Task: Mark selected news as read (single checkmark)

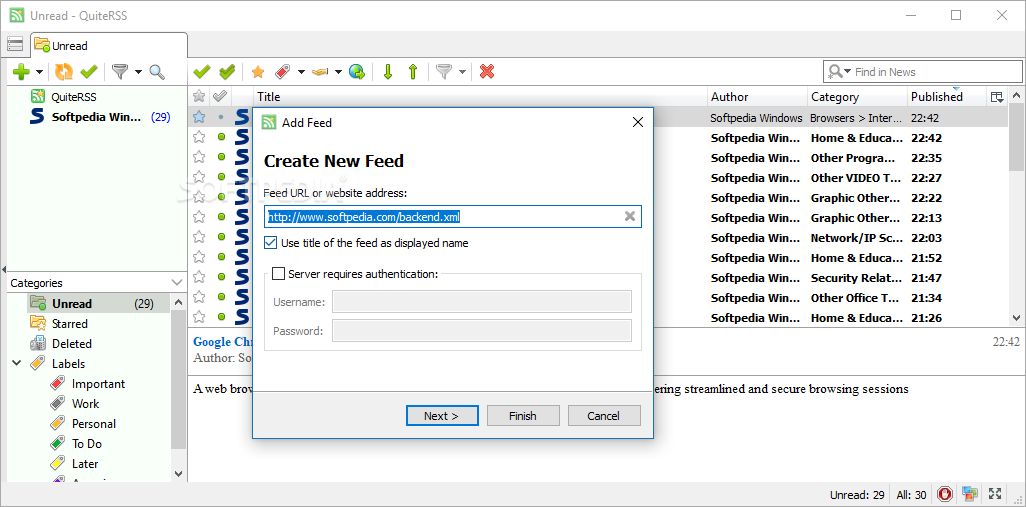Action: click(x=202, y=72)
